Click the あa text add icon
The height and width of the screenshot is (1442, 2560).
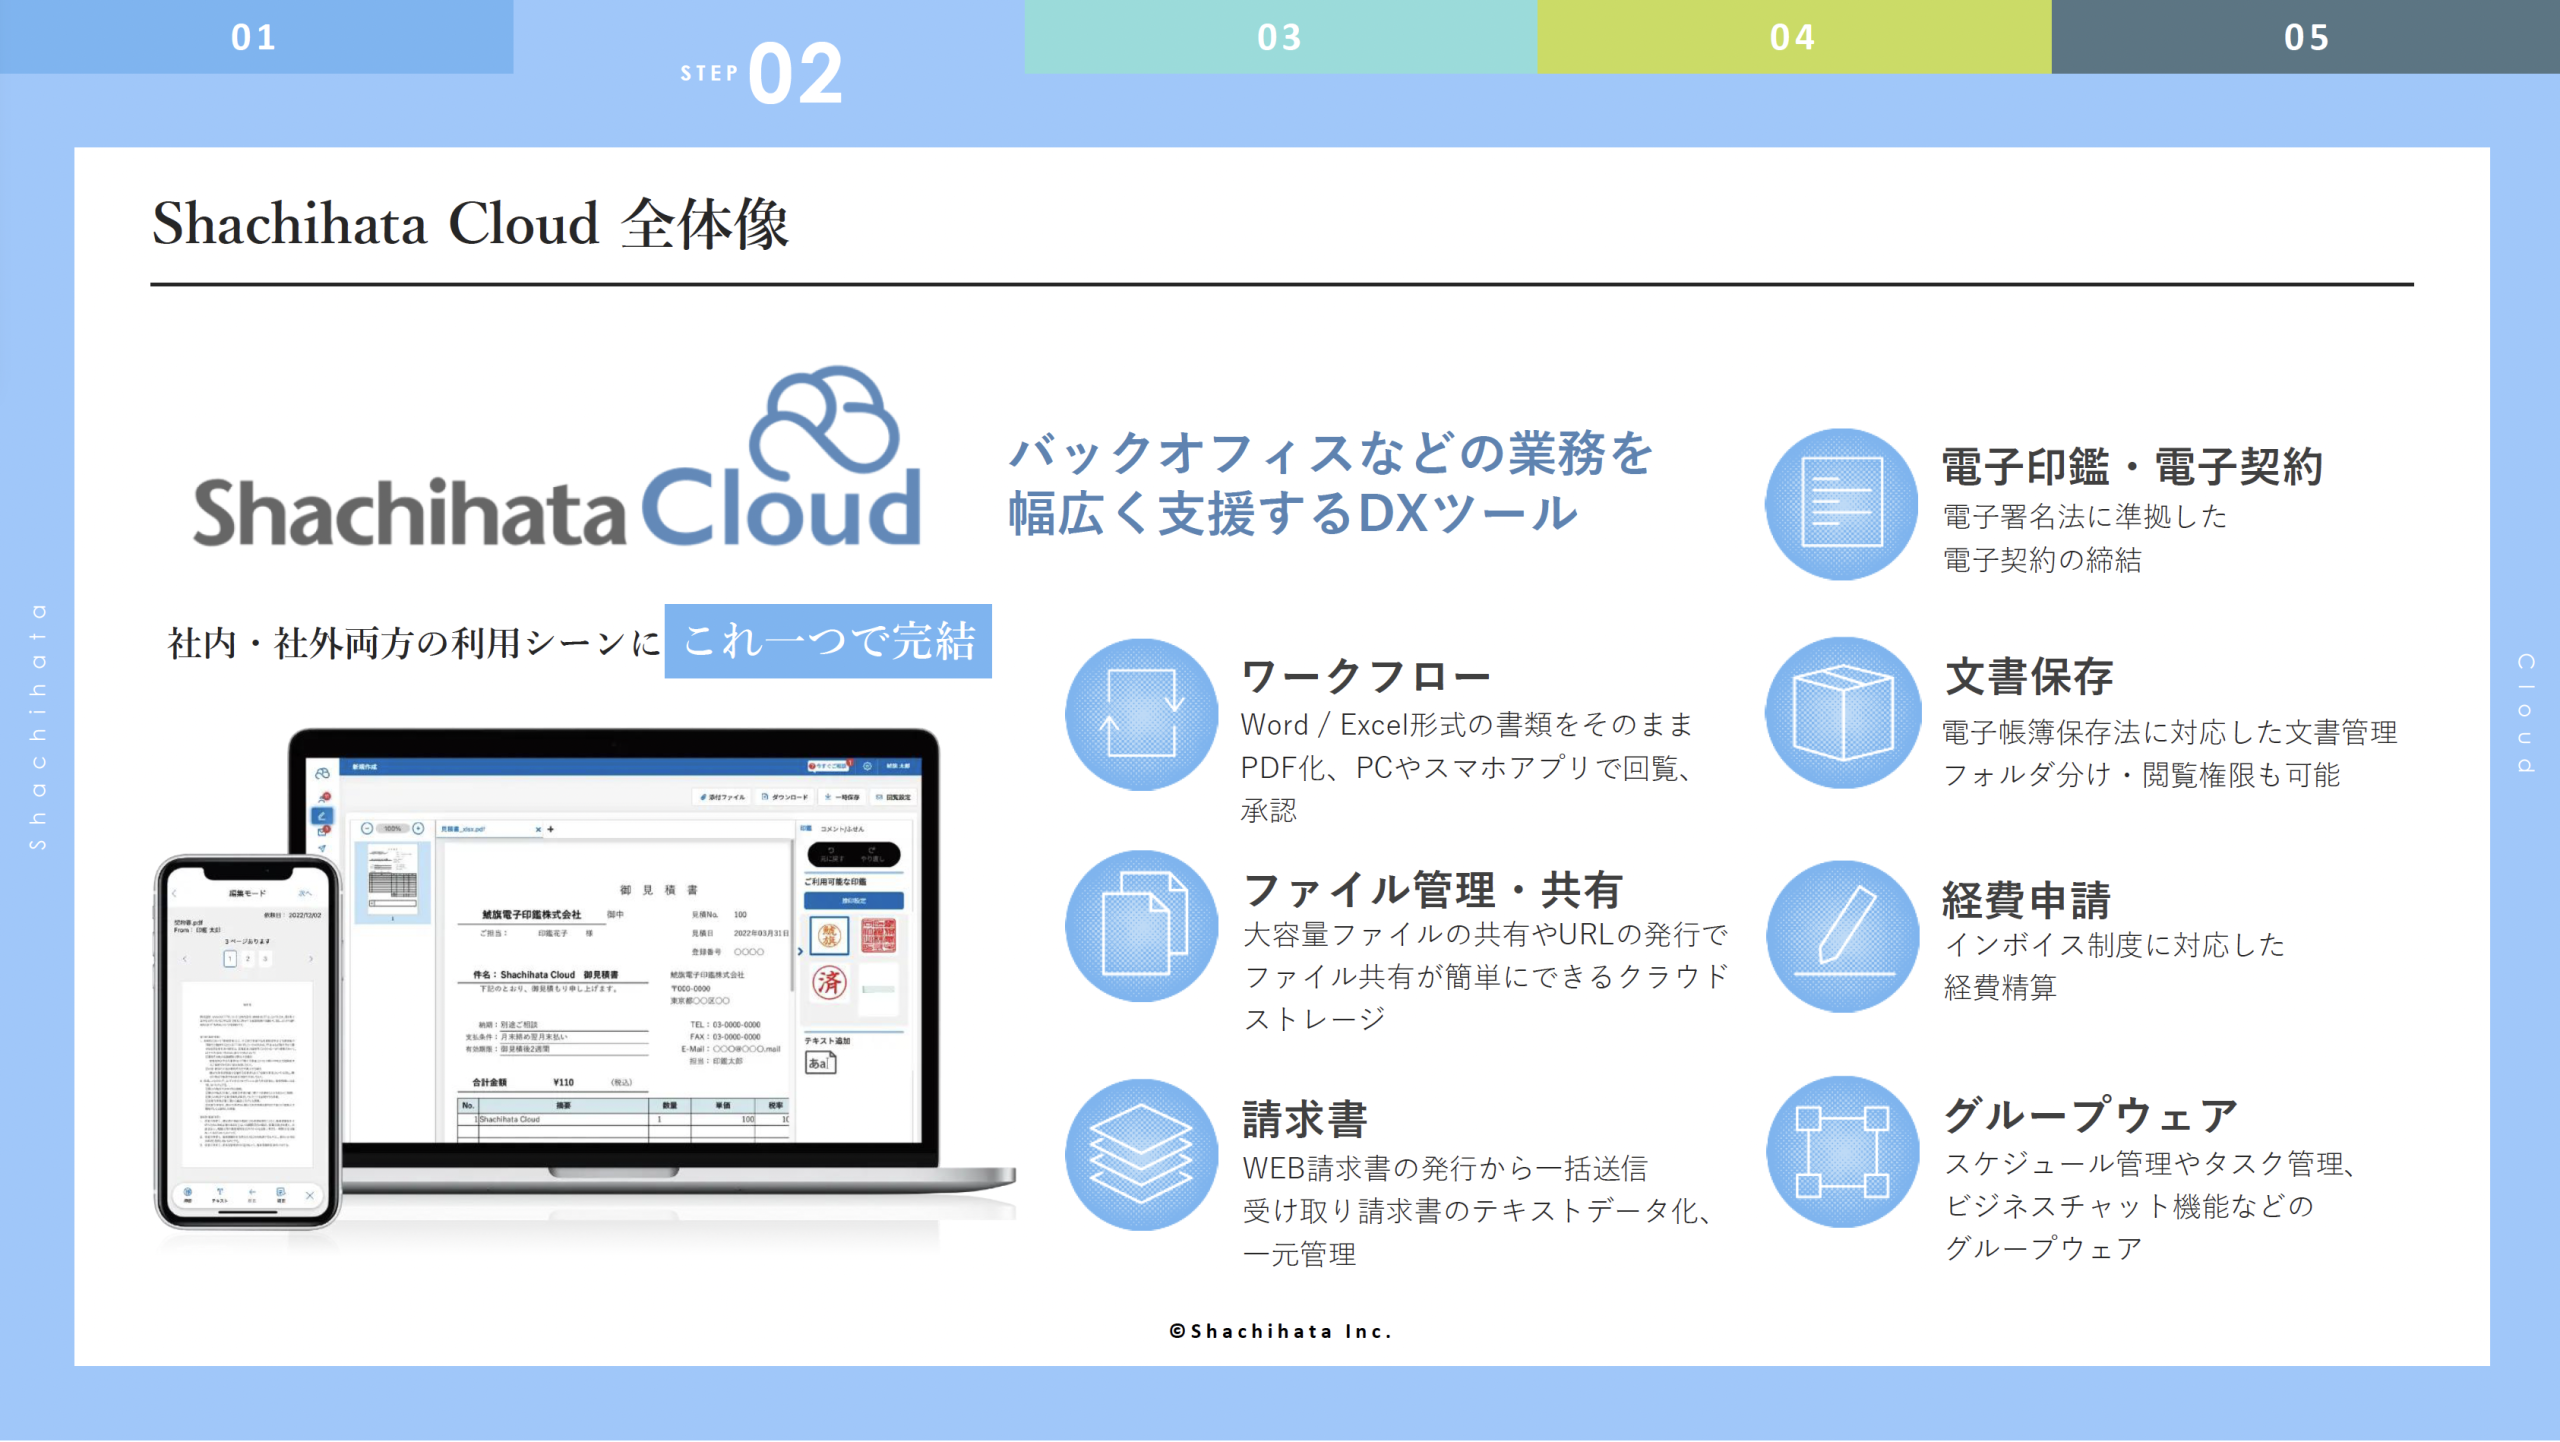820,1063
